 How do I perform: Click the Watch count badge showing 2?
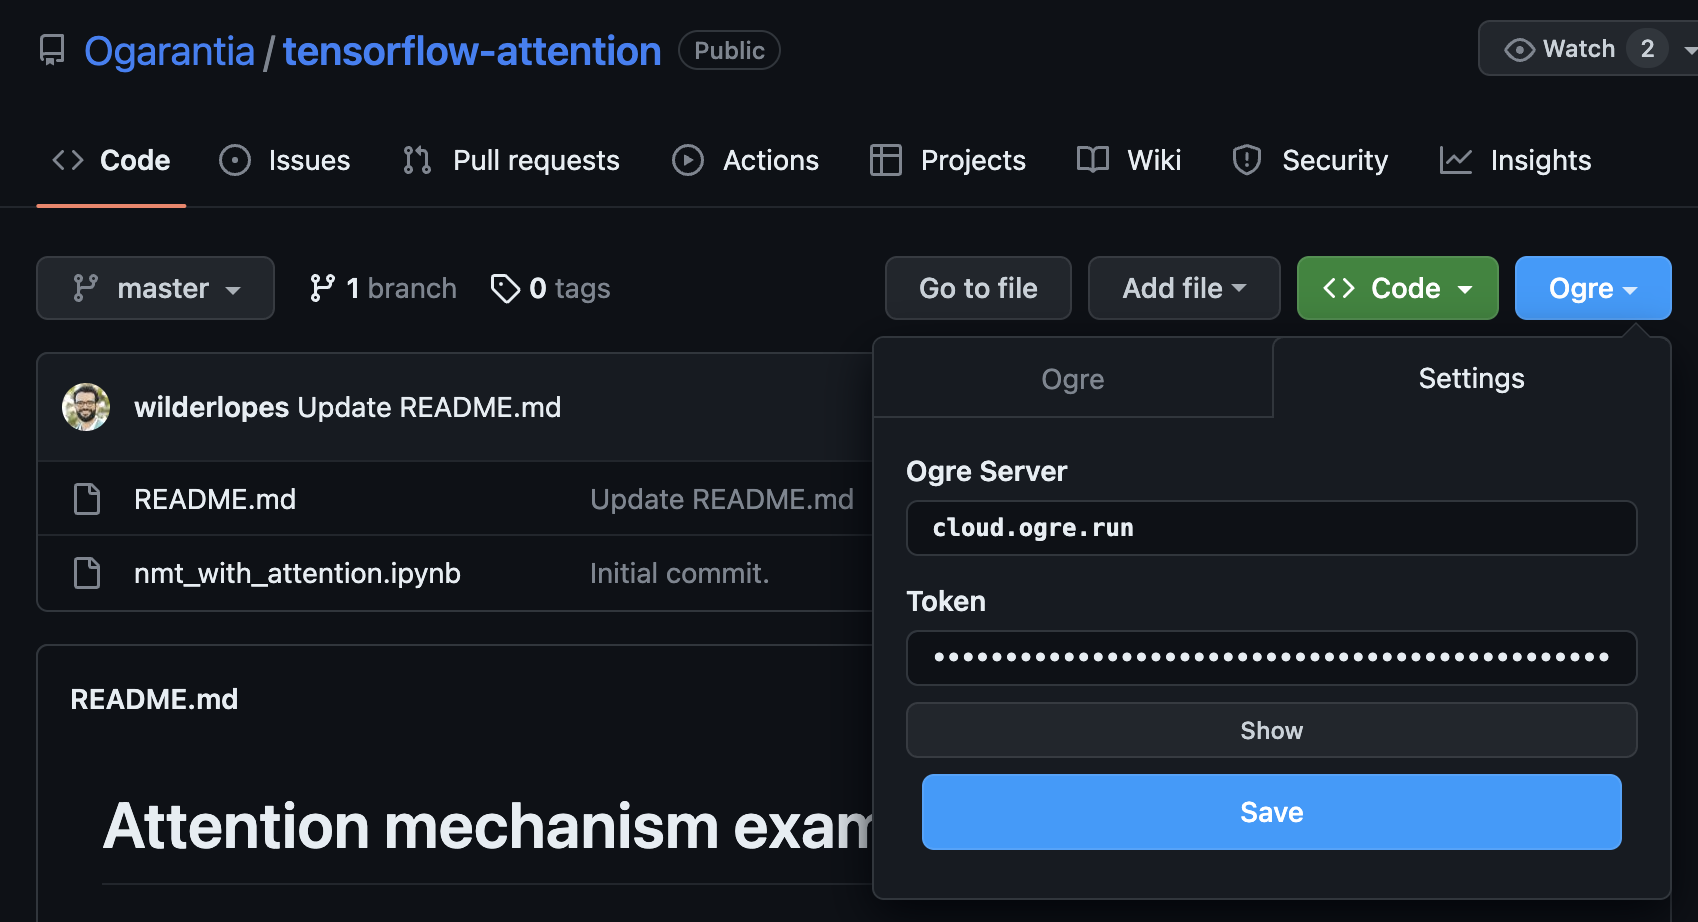(1647, 48)
